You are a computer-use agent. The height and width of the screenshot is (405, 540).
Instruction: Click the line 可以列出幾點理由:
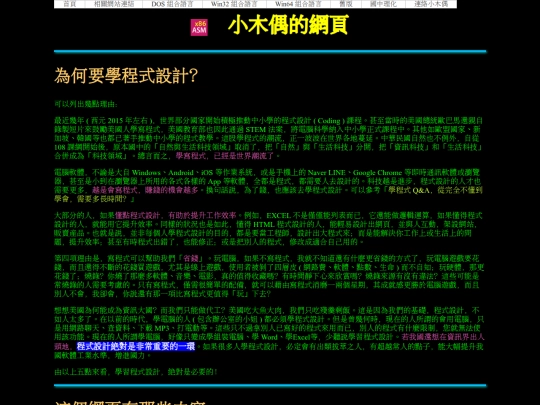click(86, 104)
